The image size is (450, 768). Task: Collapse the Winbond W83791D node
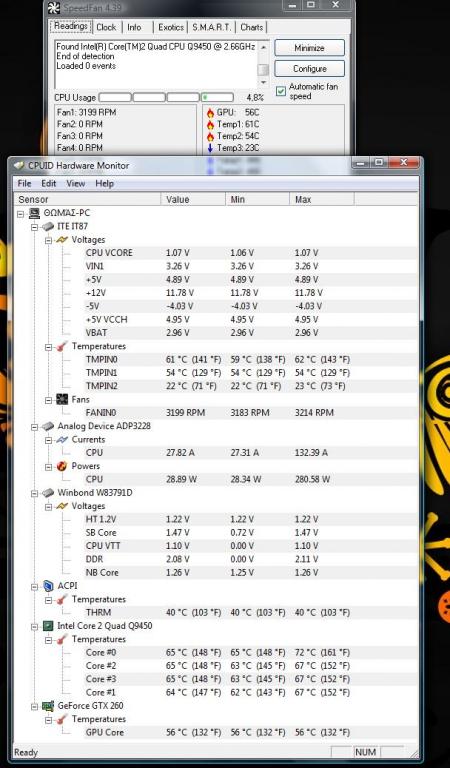tap(34, 493)
